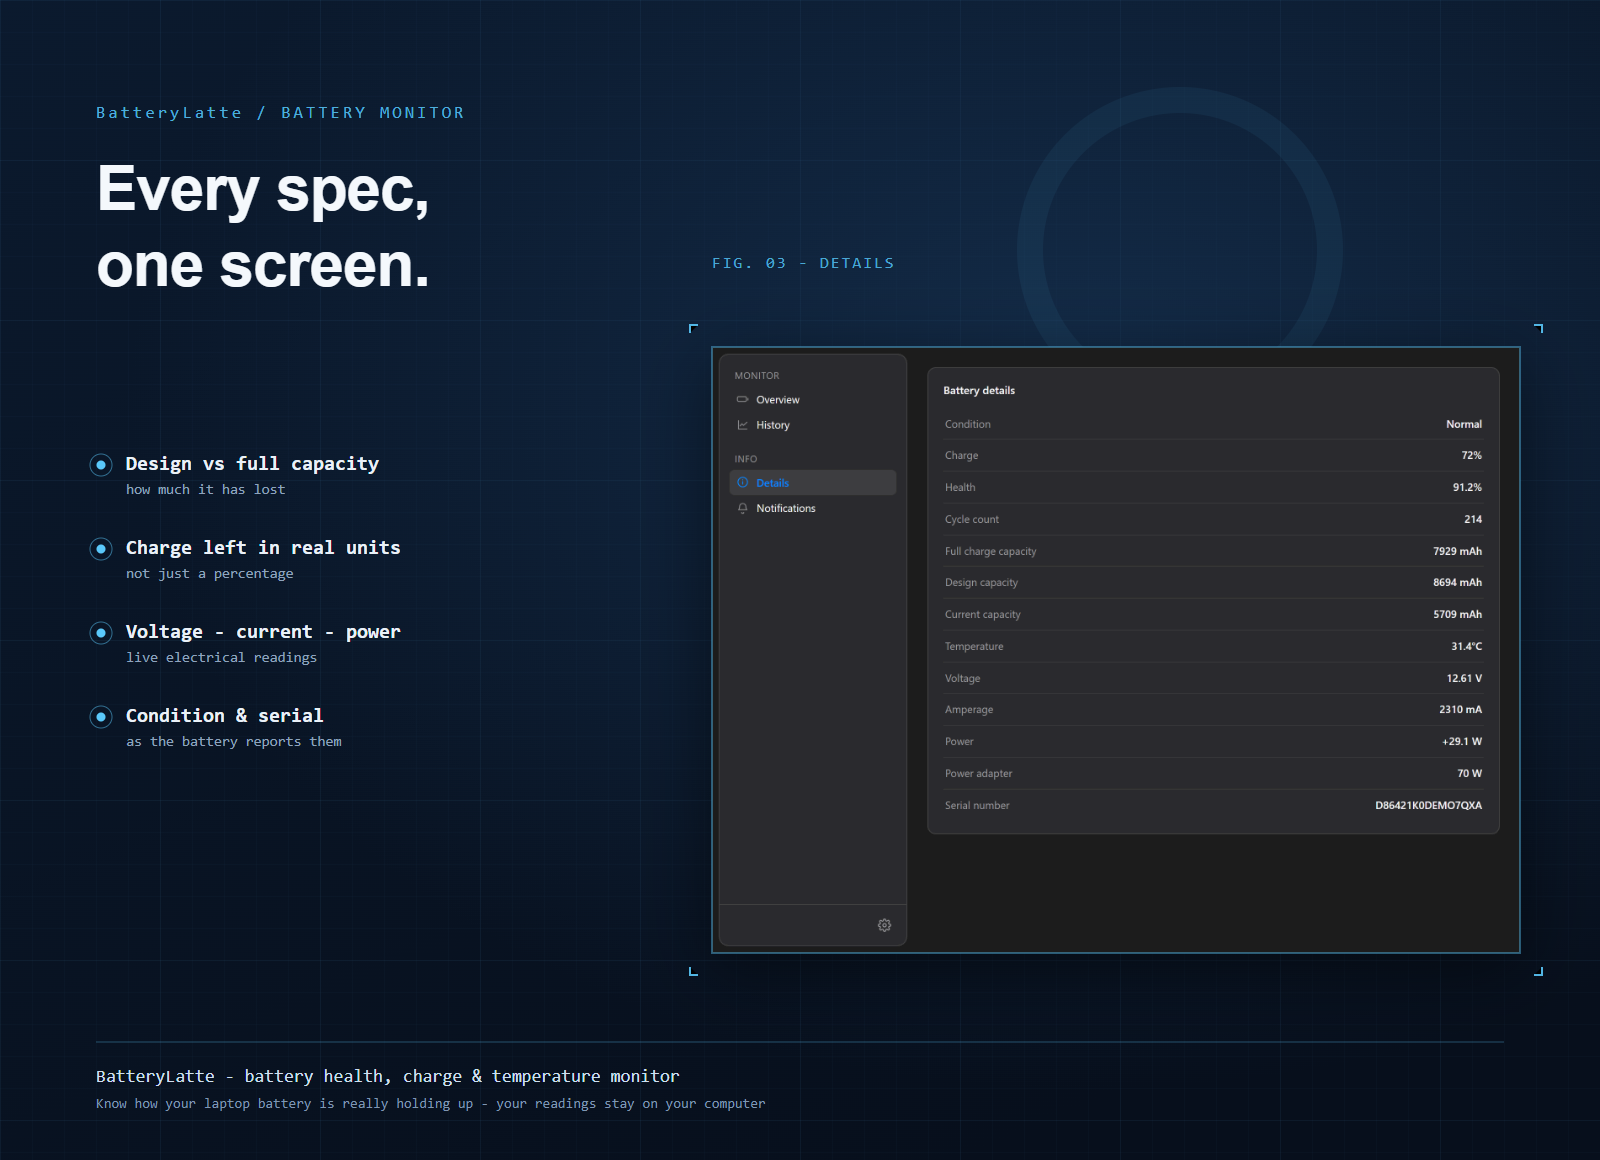
Task: Click the Charge value 72%
Action: (1471, 455)
